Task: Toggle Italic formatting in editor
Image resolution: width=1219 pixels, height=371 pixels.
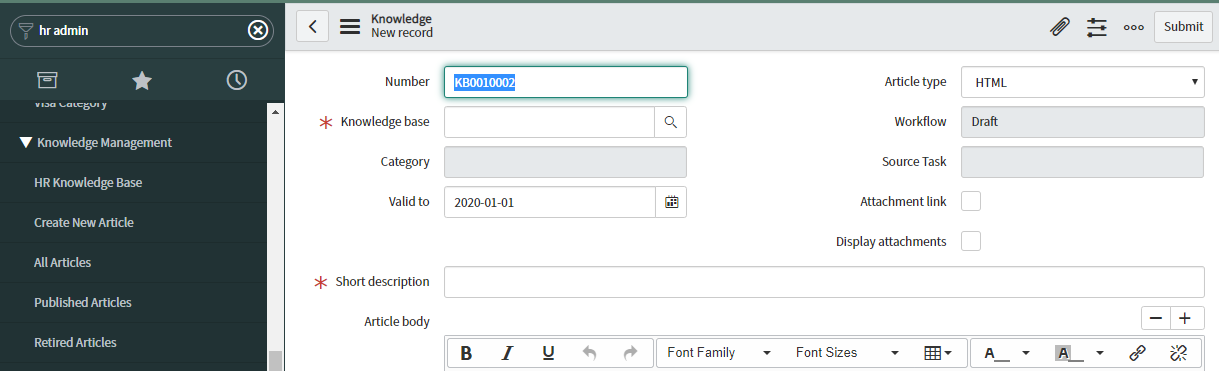Action: [x=507, y=353]
